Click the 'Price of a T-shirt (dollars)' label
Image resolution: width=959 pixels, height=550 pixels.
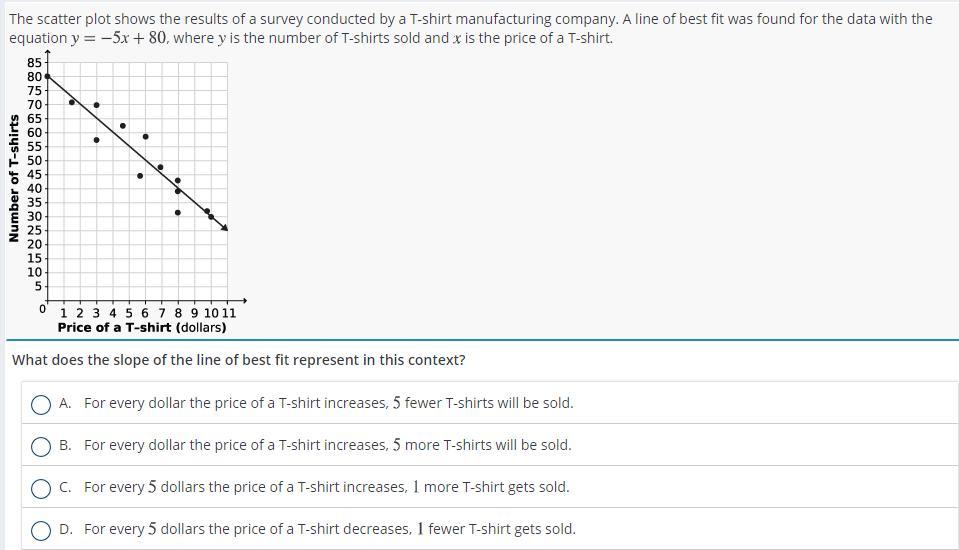[141, 327]
